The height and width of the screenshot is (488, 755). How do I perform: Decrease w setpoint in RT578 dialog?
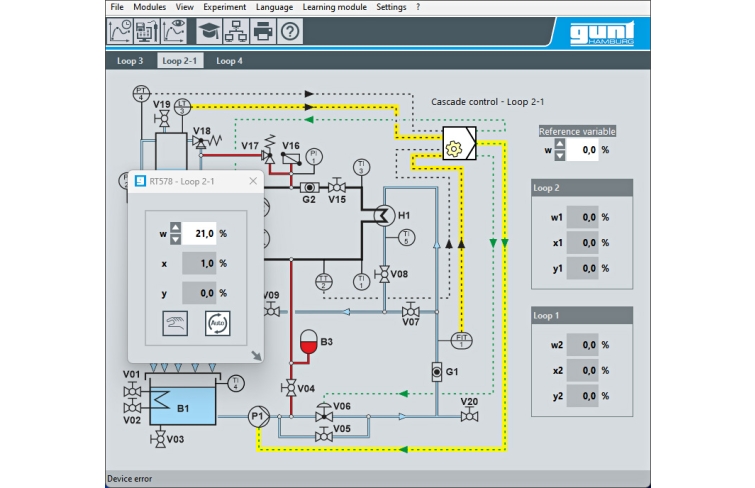tap(174, 239)
